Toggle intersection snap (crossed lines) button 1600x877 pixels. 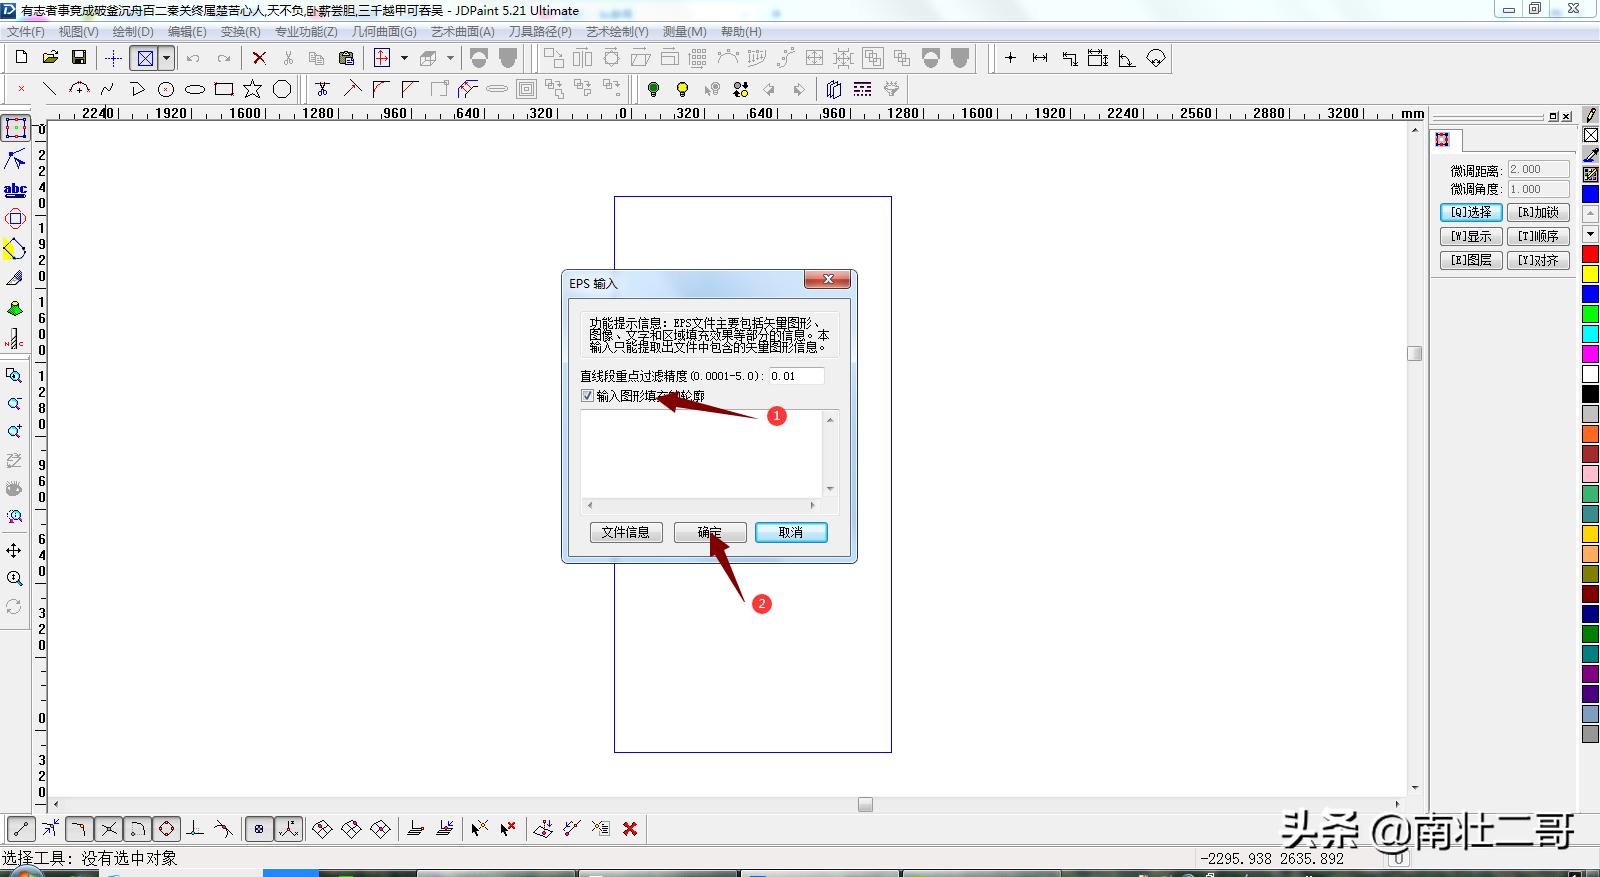click(x=108, y=828)
